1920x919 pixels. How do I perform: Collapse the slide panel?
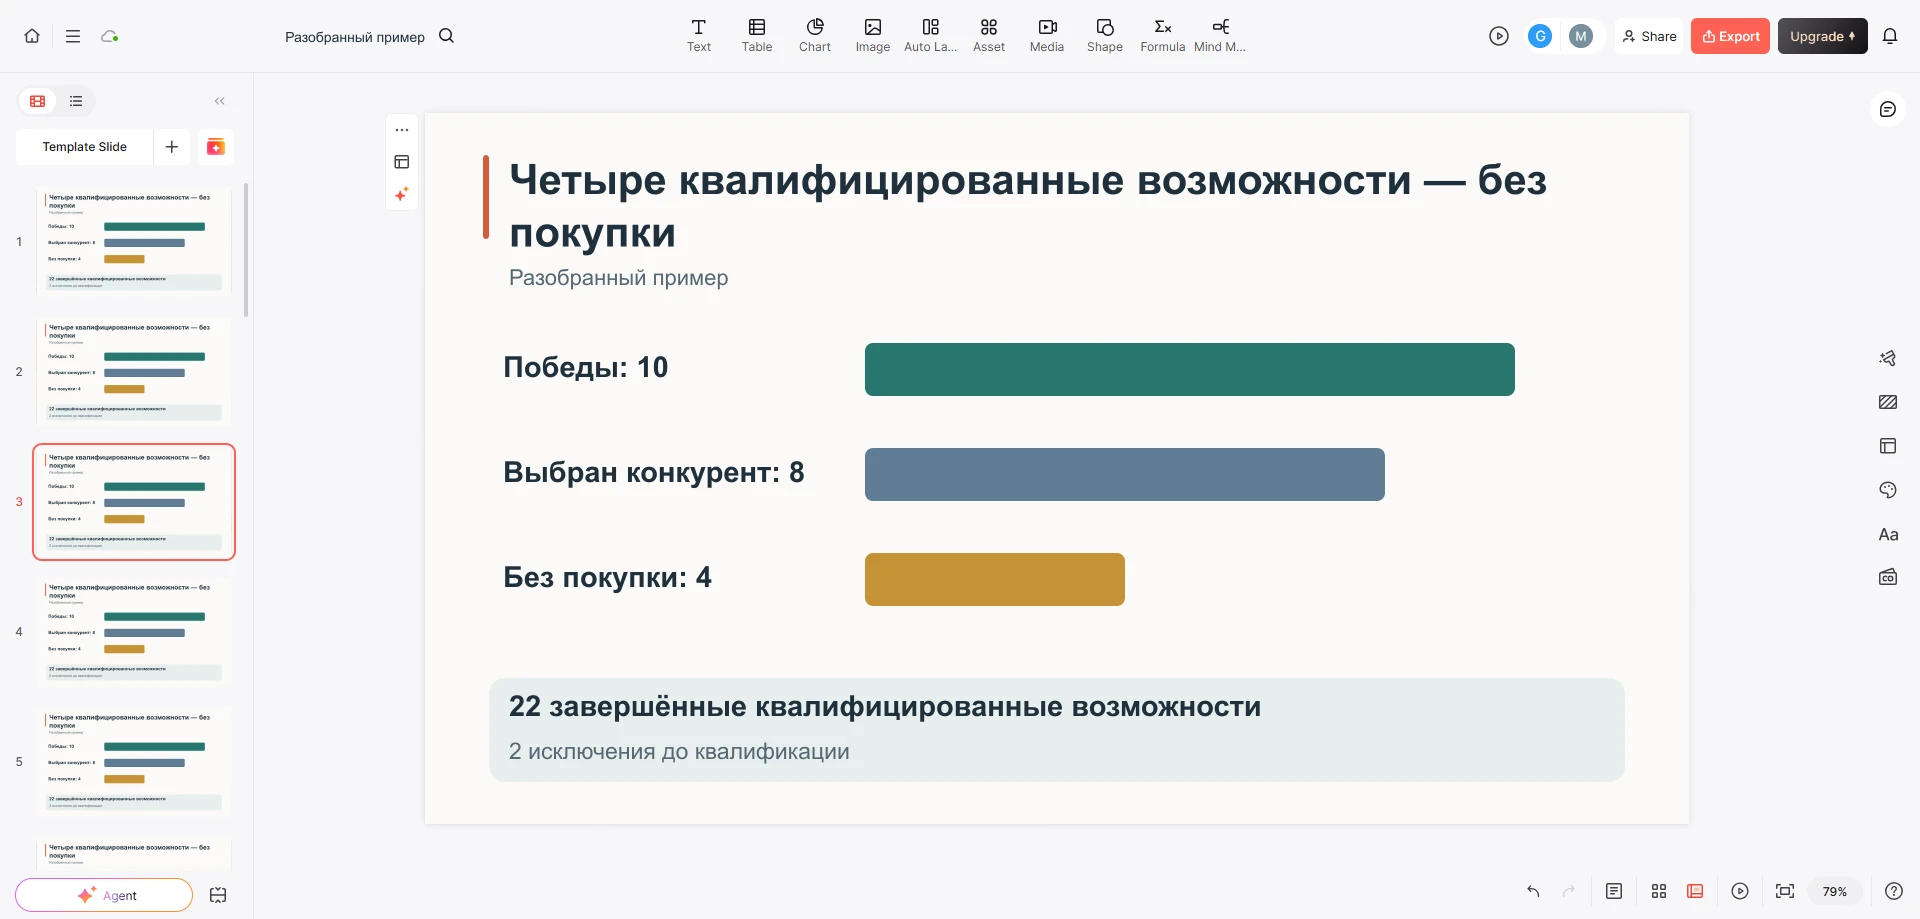pos(220,101)
